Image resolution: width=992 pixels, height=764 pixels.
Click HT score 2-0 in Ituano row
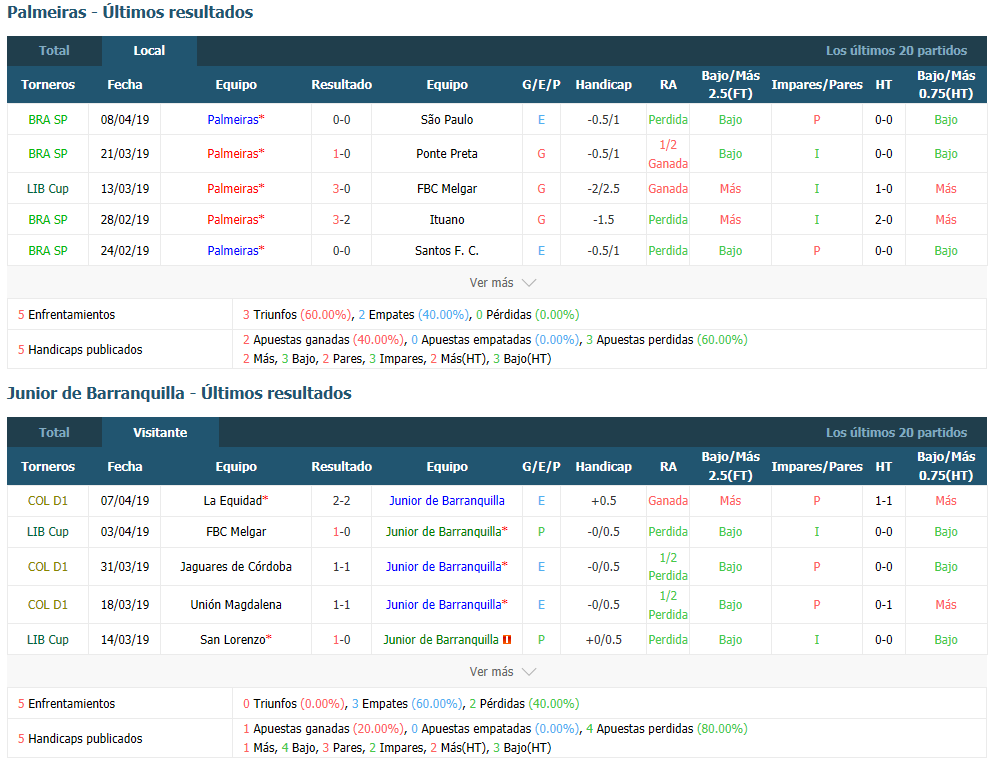pos(884,219)
